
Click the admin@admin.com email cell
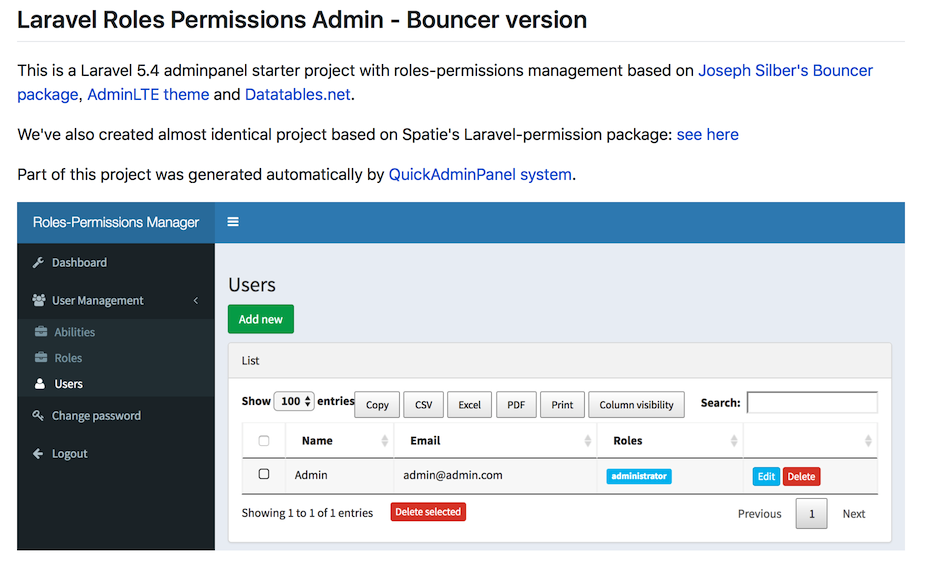coord(453,475)
